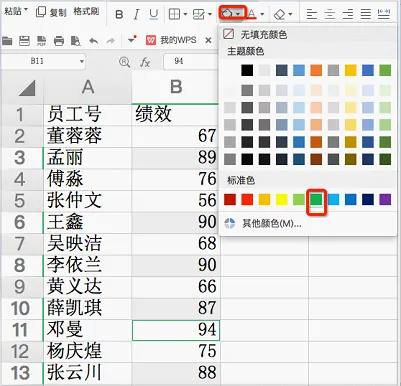Select column A header
Image resolution: width=401 pixels, height=386 pixels.
tap(88, 87)
